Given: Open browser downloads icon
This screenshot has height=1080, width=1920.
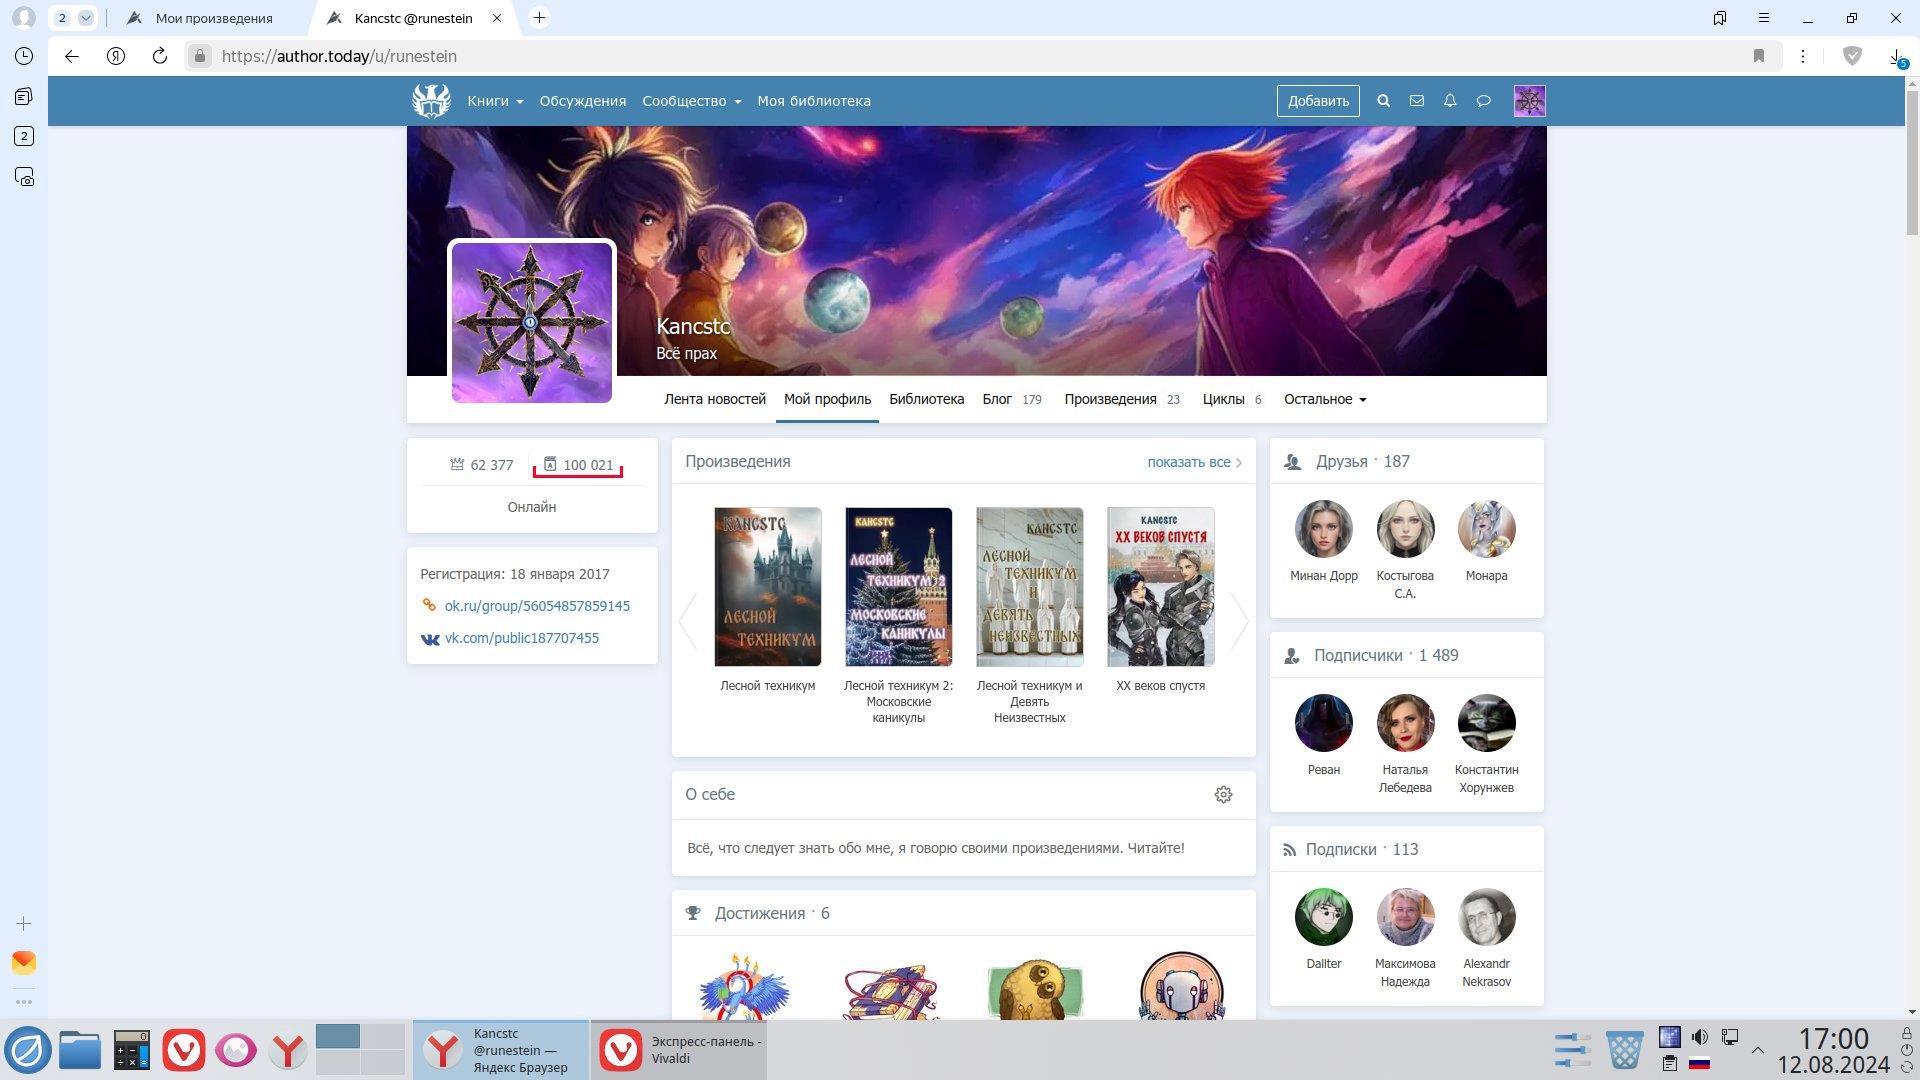Looking at the screenshot, I should coord(1896,56).
